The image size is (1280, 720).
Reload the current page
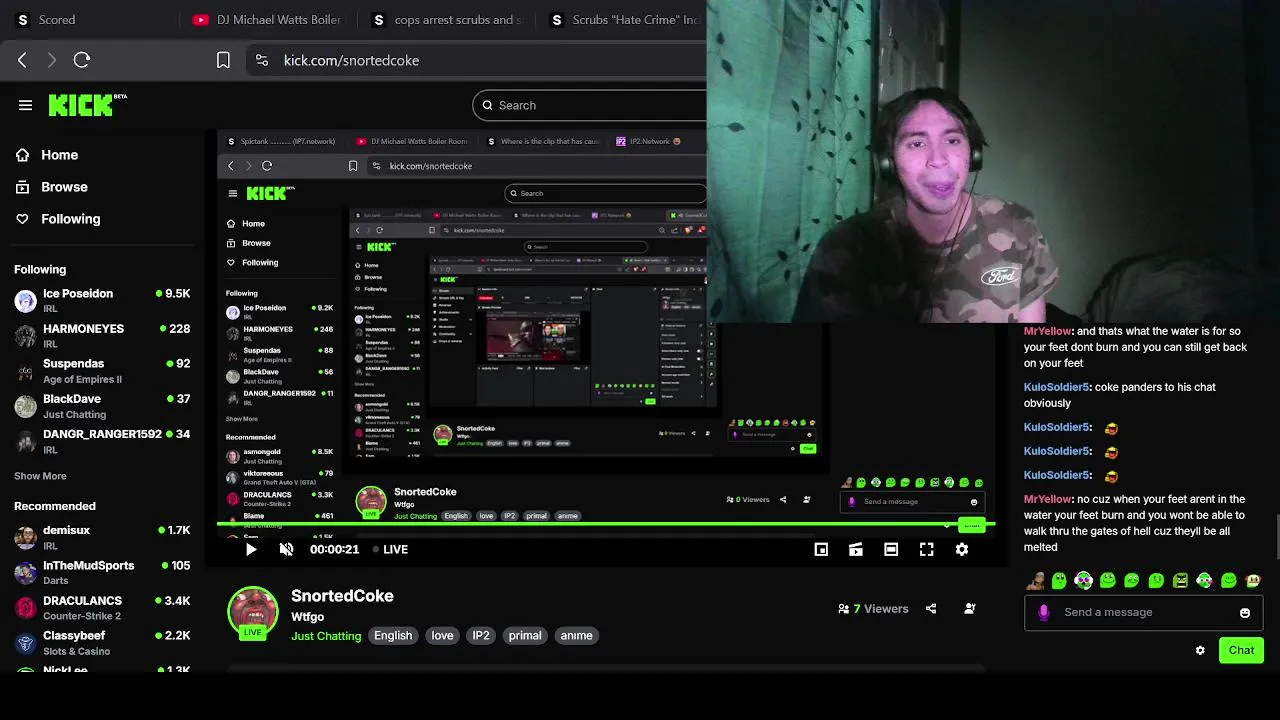(x=82, y=60)
